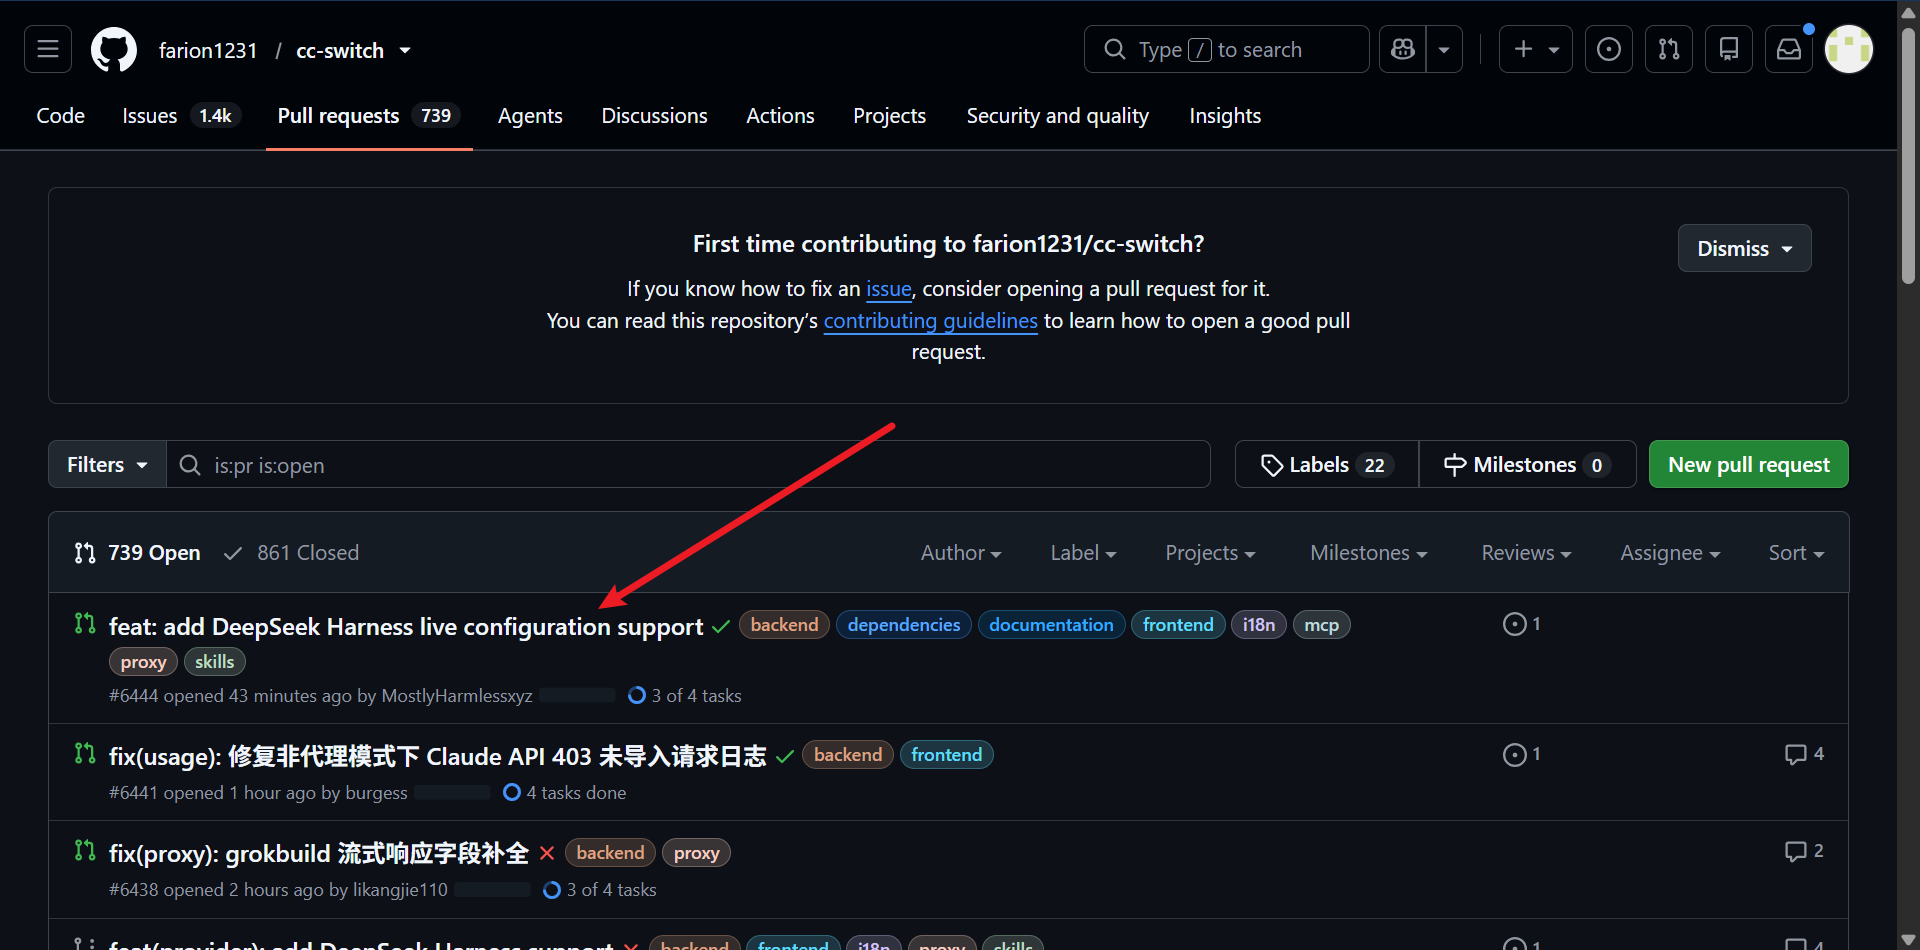The width and height of the screenshot is (1920, 950).
Task: Click the search bar in header
Action: pos(1226,49)
